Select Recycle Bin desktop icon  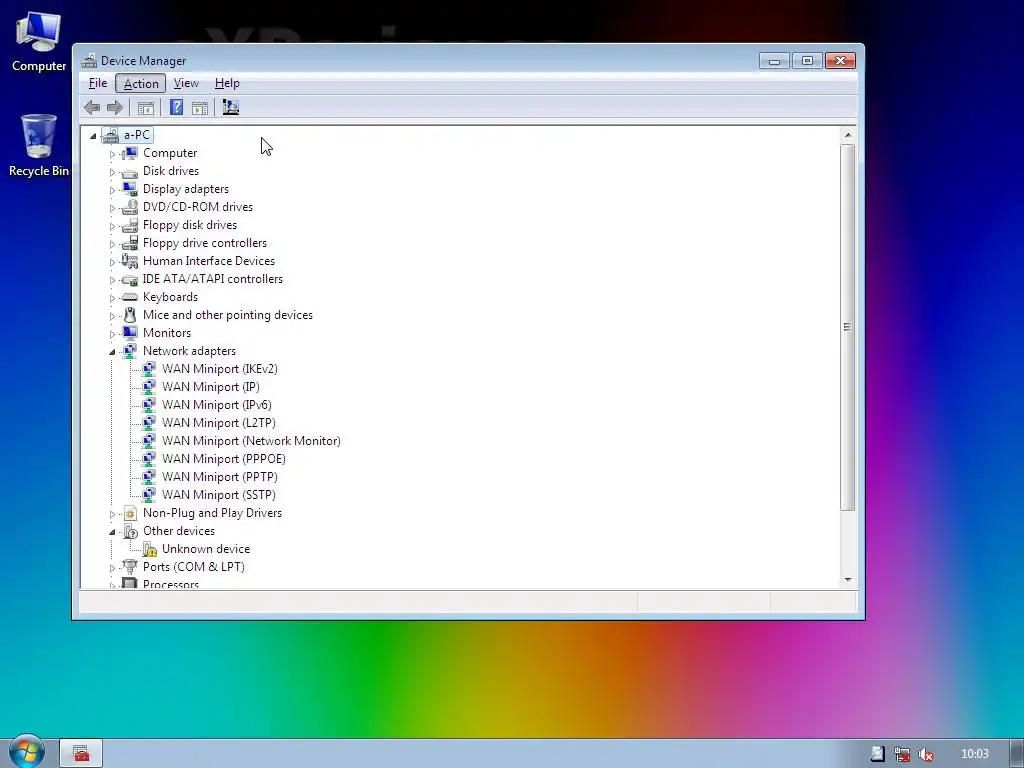39,145
